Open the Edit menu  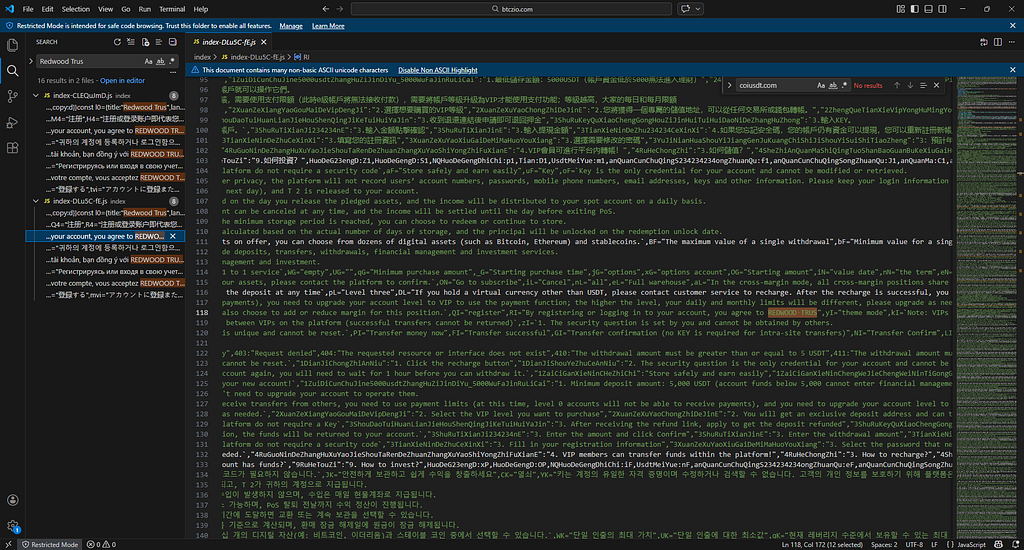click(48, 9)
